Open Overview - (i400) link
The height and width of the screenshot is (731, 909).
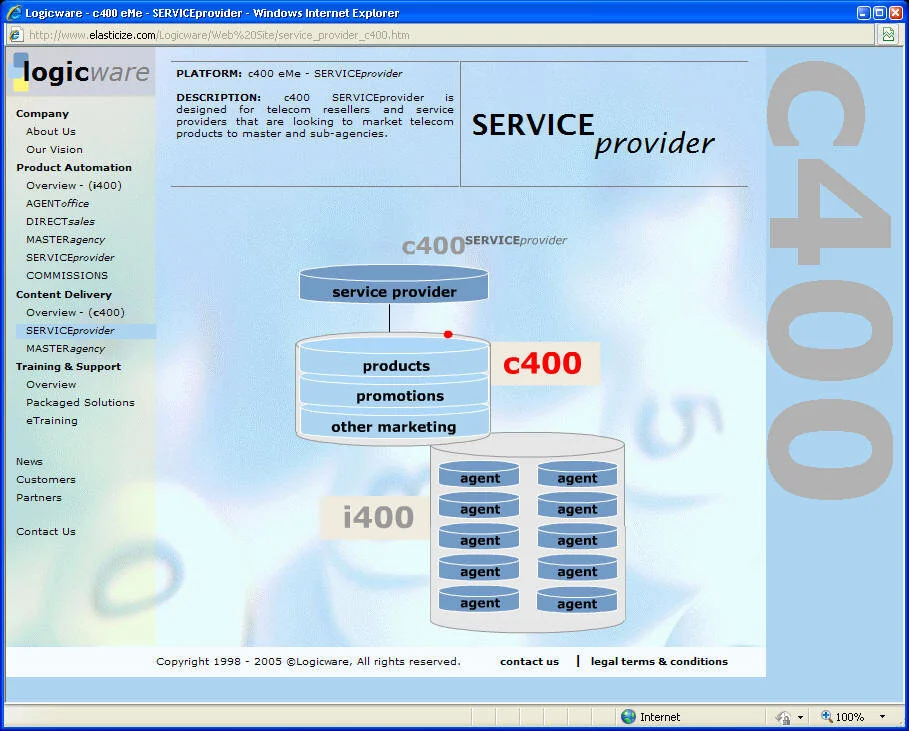pos(74,186)
